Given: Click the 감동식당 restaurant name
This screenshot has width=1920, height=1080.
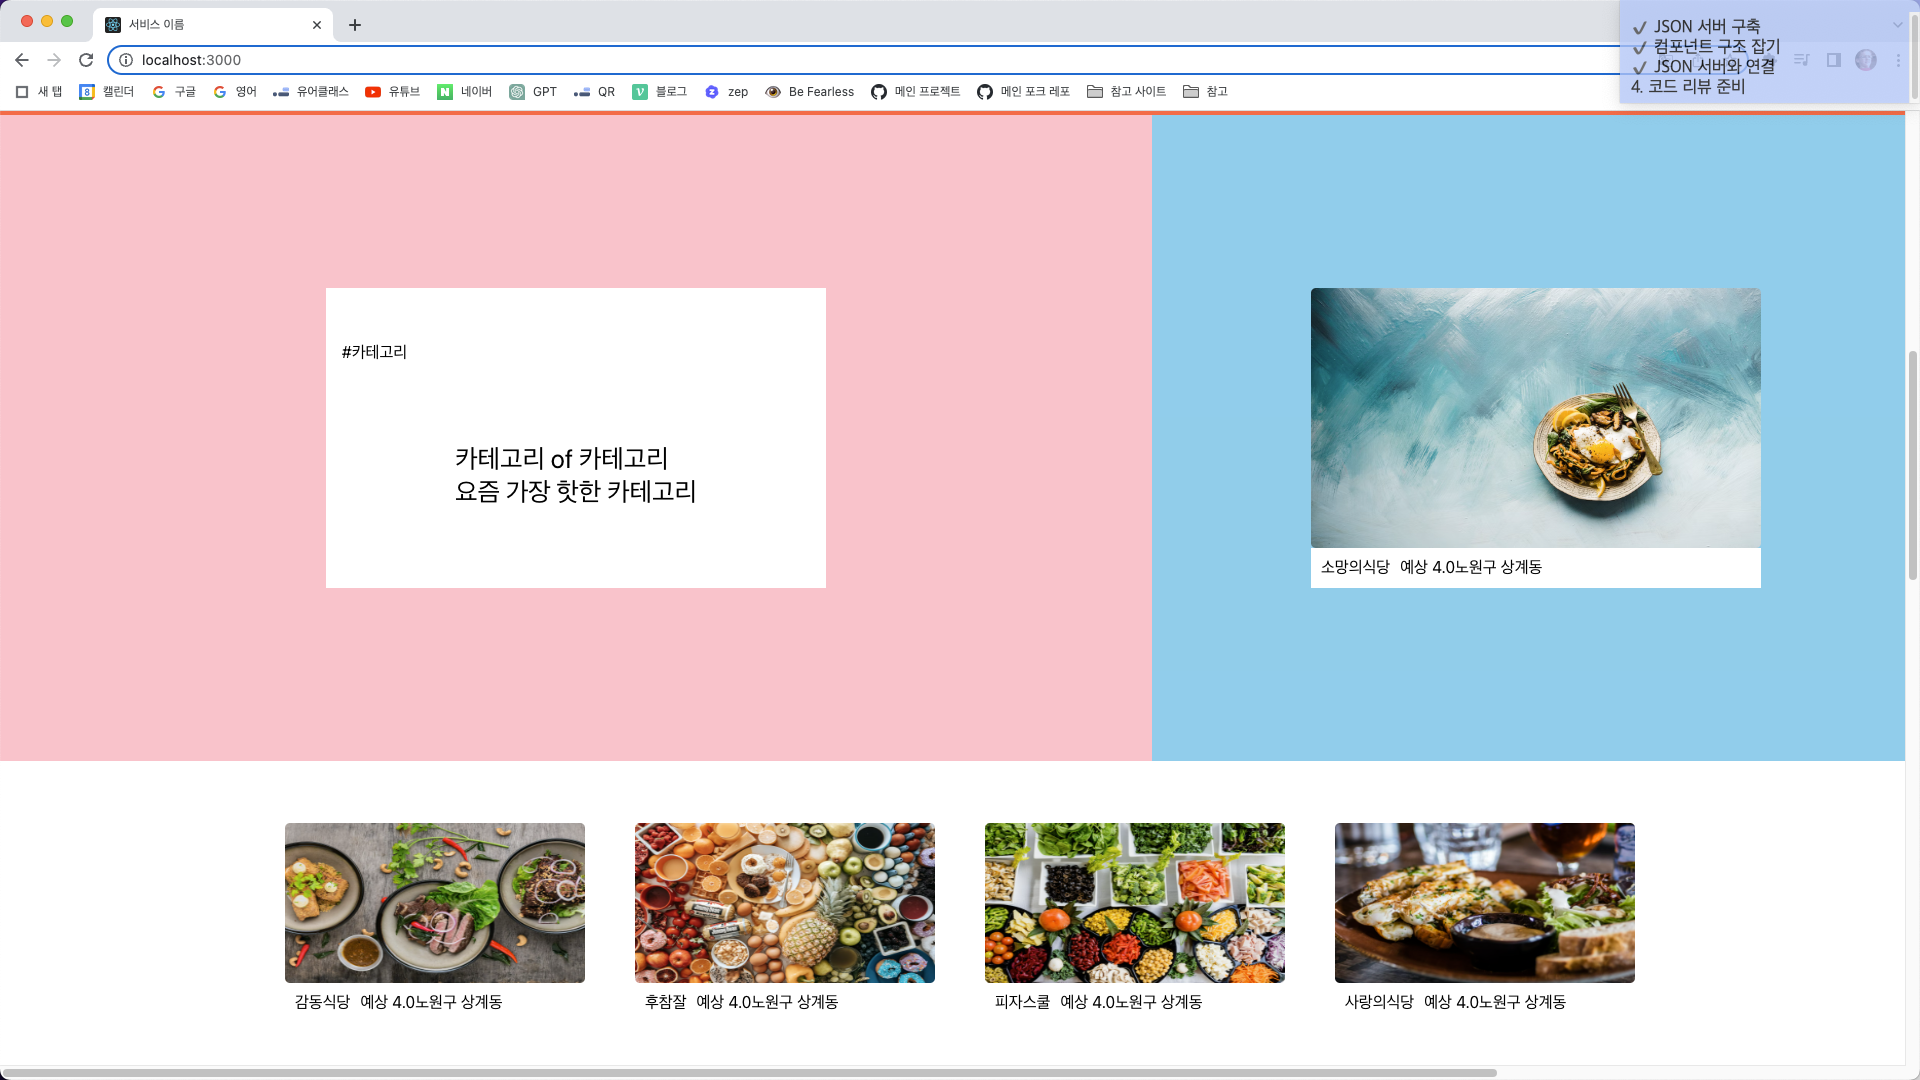Looking at the screenshot, I should (322, 1002).
